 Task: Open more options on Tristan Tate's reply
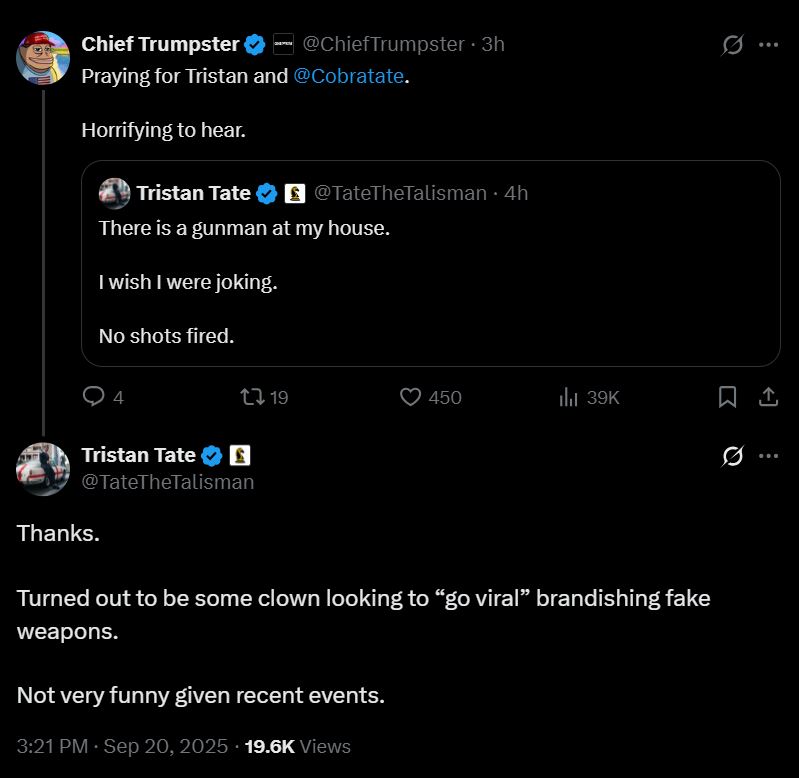tap(768, 456)
